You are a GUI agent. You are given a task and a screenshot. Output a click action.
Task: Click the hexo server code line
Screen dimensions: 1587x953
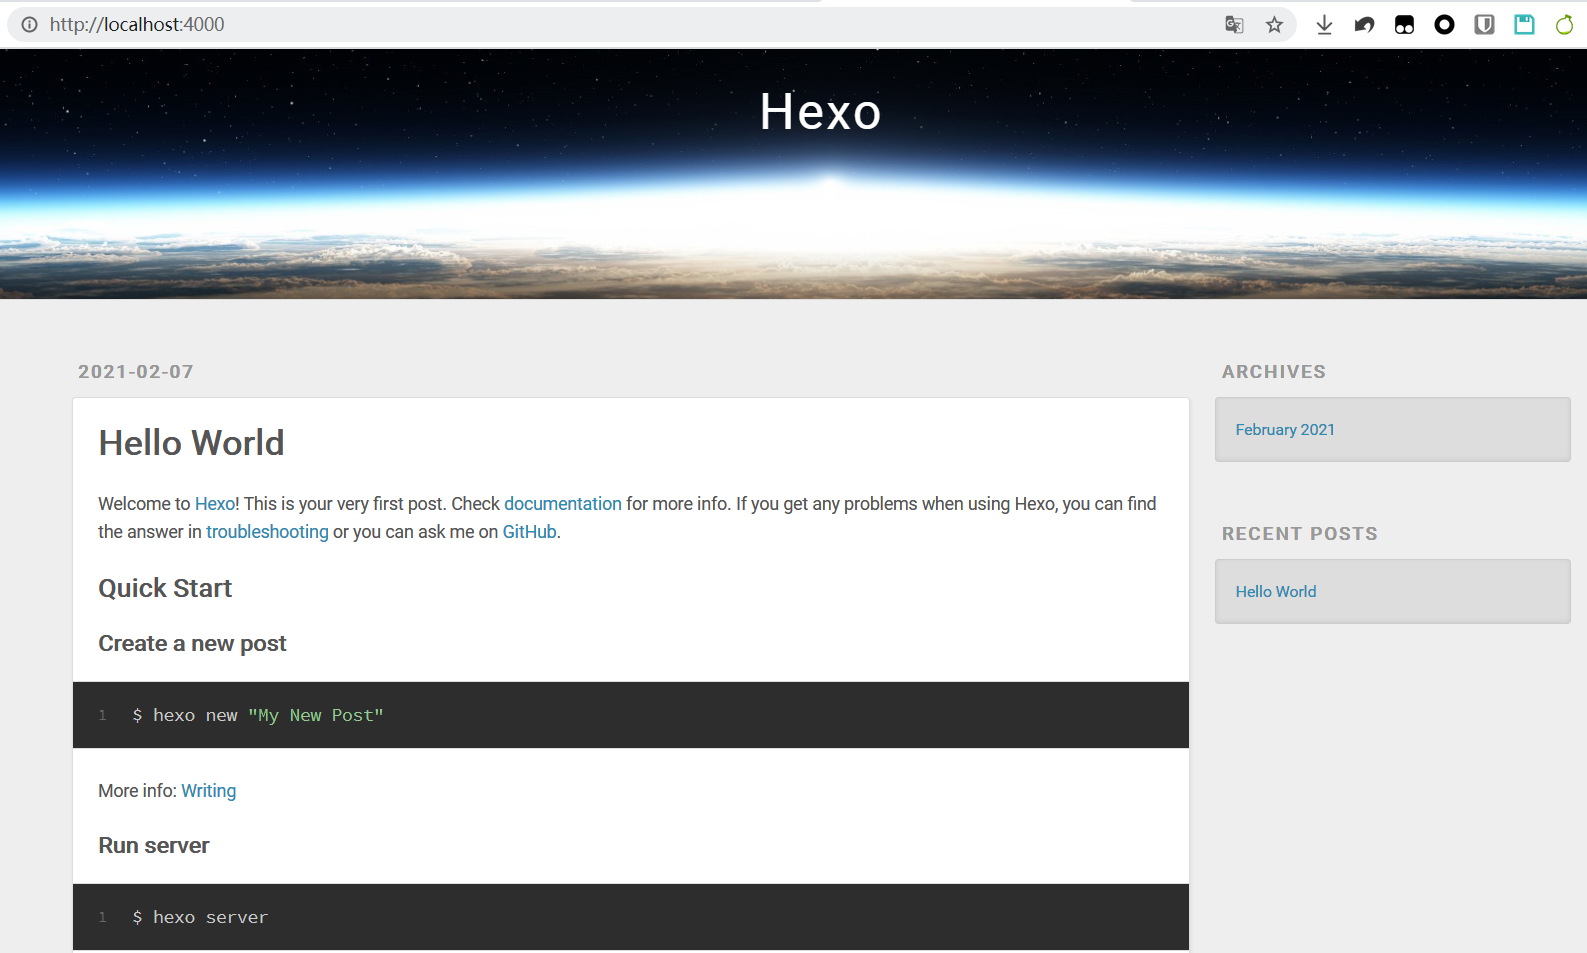coord(200,918)
